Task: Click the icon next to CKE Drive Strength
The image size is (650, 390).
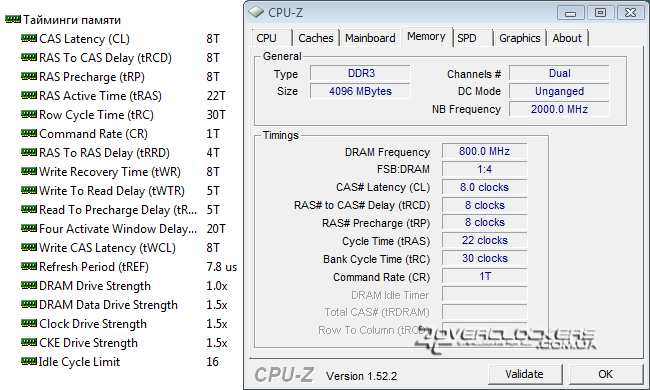Action: tap(29, 342)
